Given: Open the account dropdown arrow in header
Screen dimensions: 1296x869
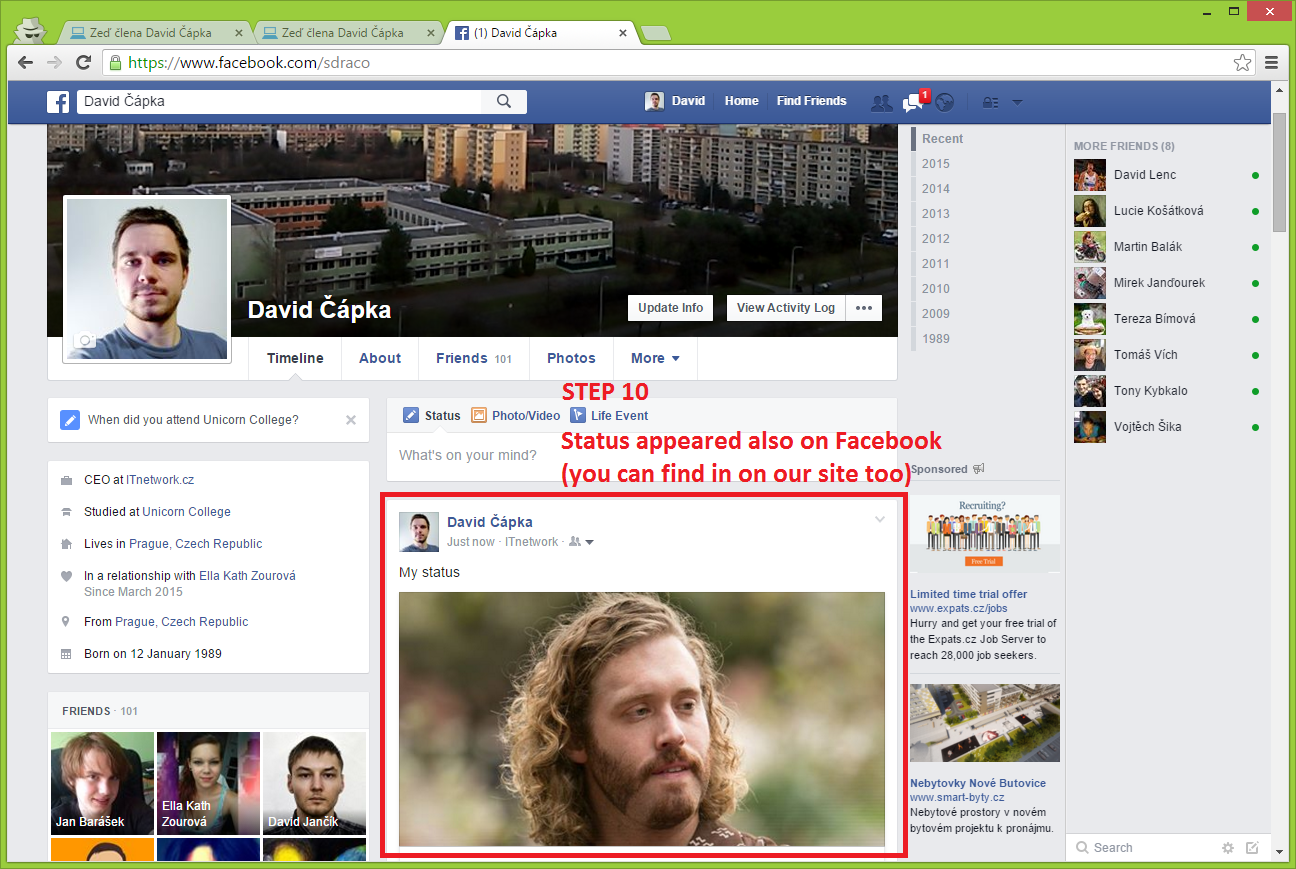Looking at the screenshot, I should [1017, 102].
